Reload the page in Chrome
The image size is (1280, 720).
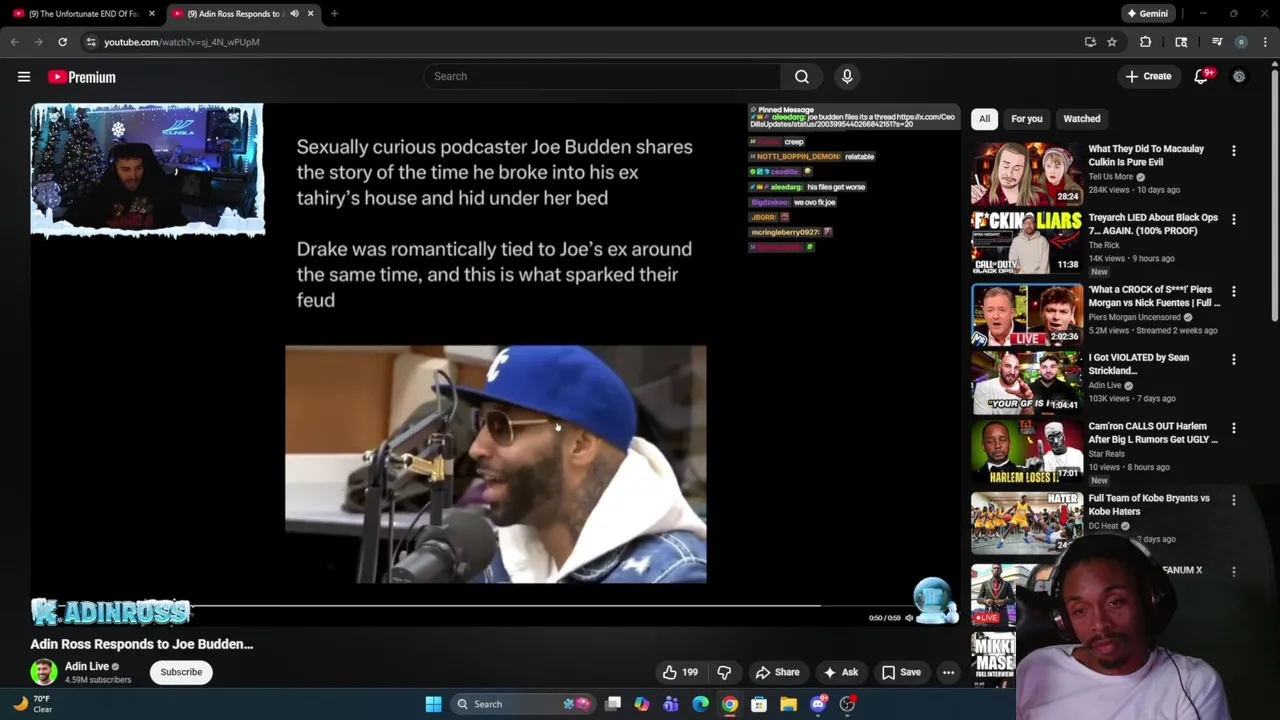[62, 42]
